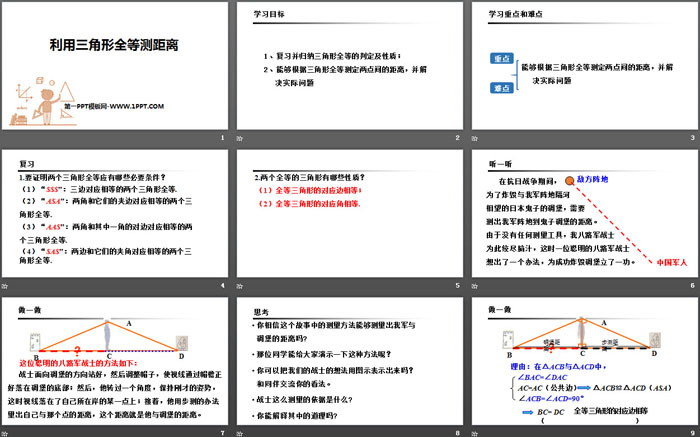Click animation star icon under slide 3

(x=475, y=138)
